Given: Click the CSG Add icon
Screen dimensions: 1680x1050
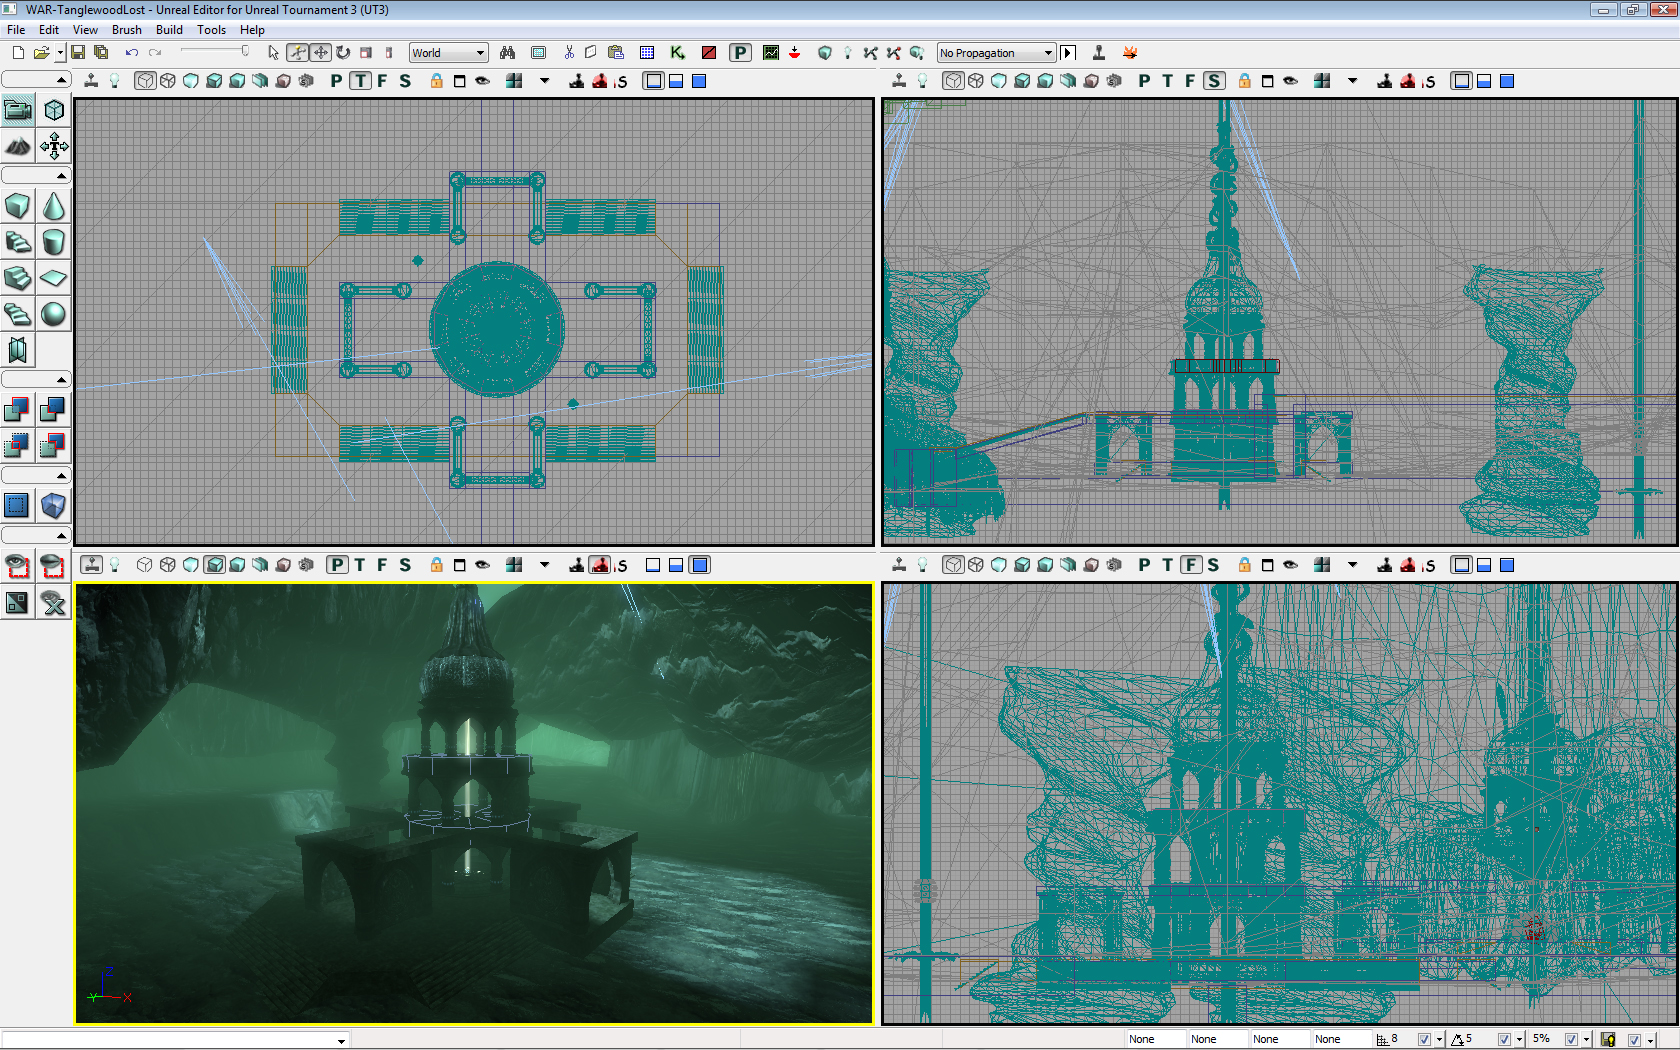Looking at the screenshot, I should click(x=18, y=409).
